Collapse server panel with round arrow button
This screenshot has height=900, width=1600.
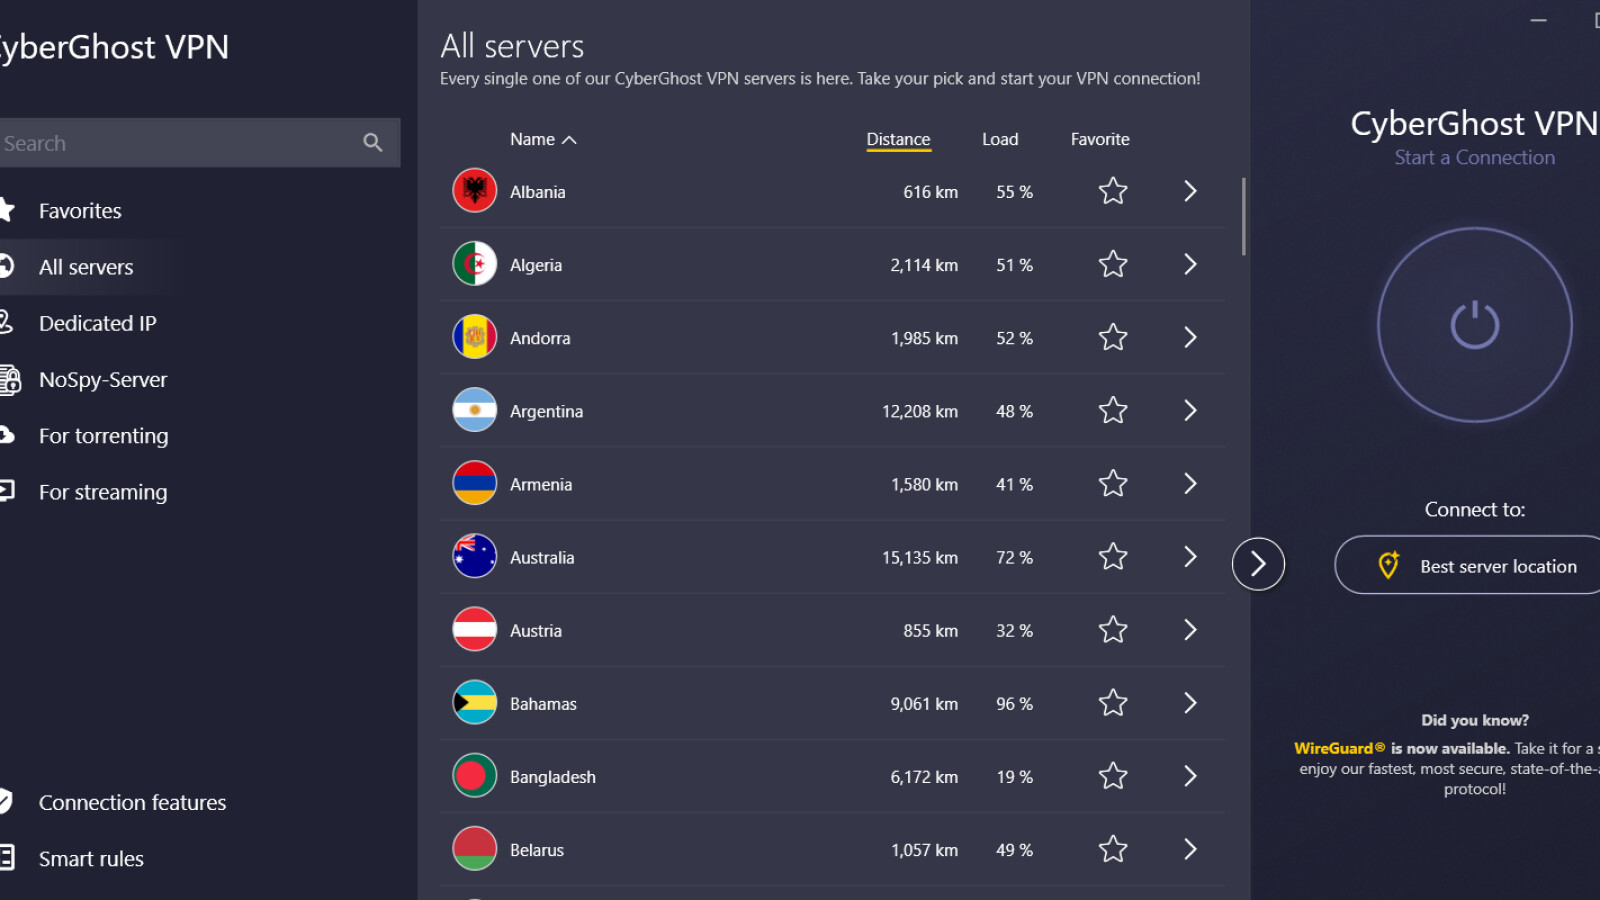coord(1258,564)
